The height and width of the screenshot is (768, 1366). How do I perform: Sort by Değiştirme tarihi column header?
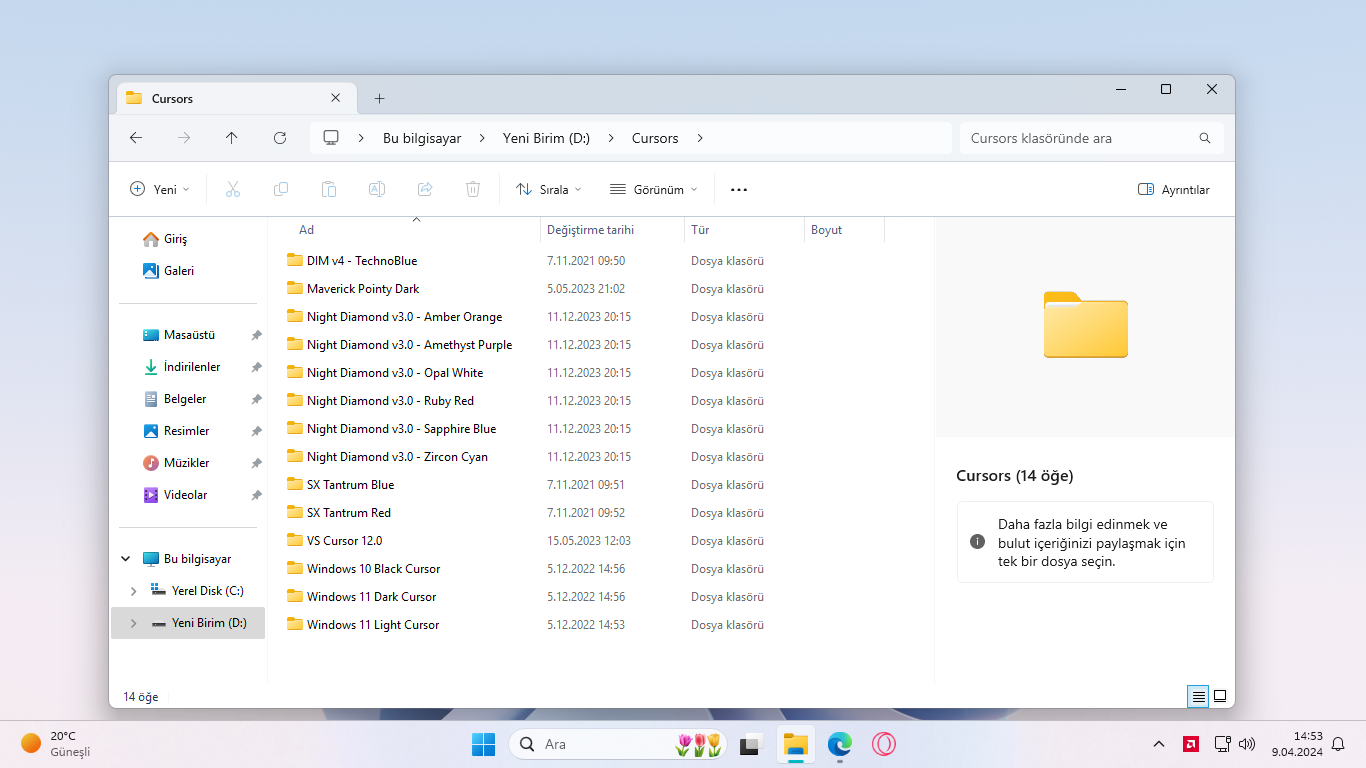pyautogui.click(x=590, y=230)
